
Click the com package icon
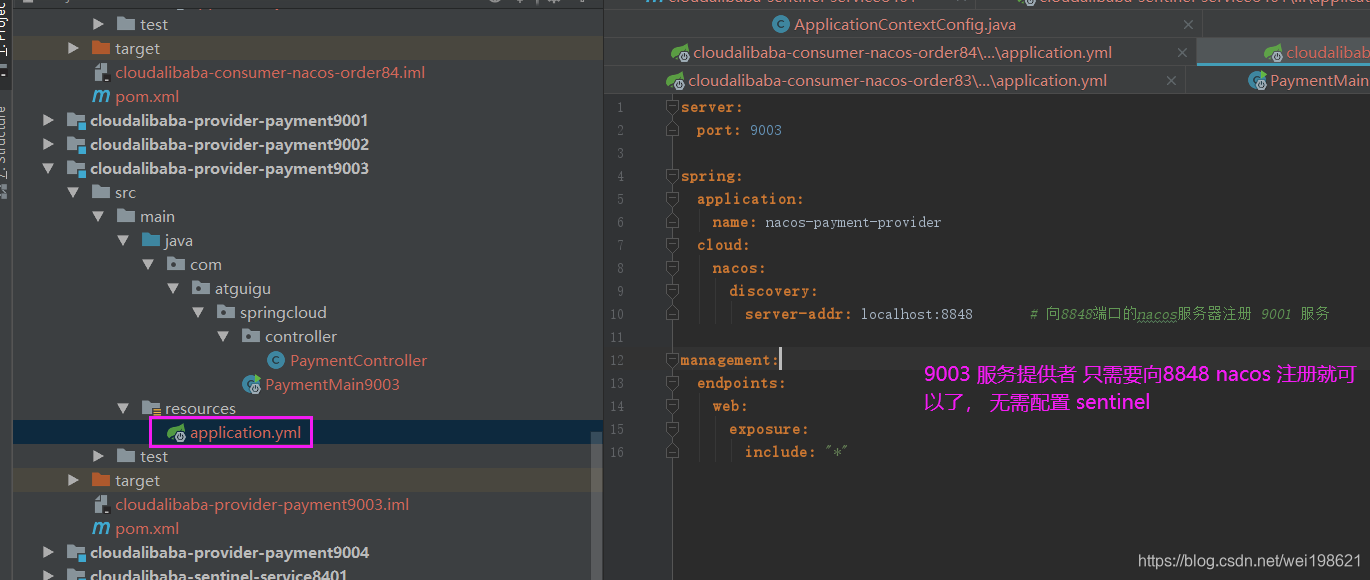176,264
